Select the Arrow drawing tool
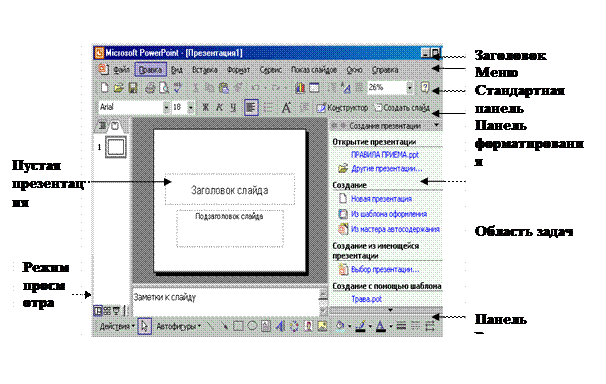 [x=224, y=326]
